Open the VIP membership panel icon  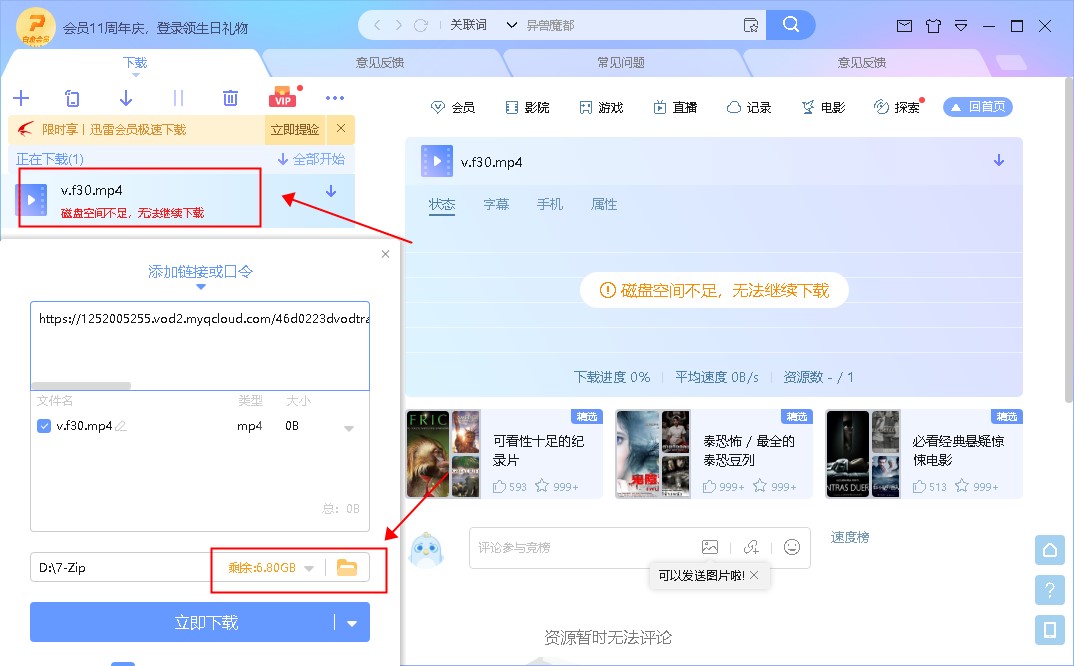pyautogui.click(x=282, y=98)
